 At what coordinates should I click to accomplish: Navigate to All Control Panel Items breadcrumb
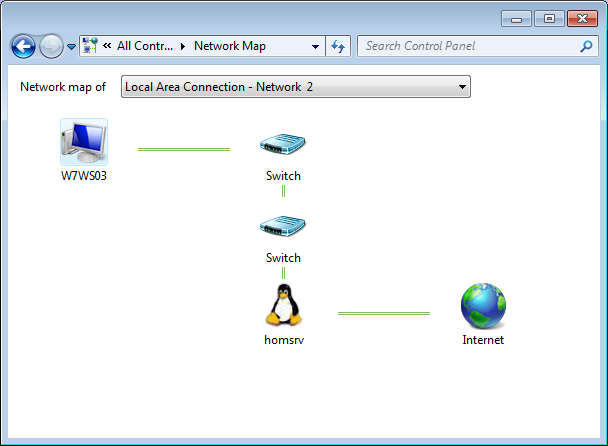[x=144, y=46]
